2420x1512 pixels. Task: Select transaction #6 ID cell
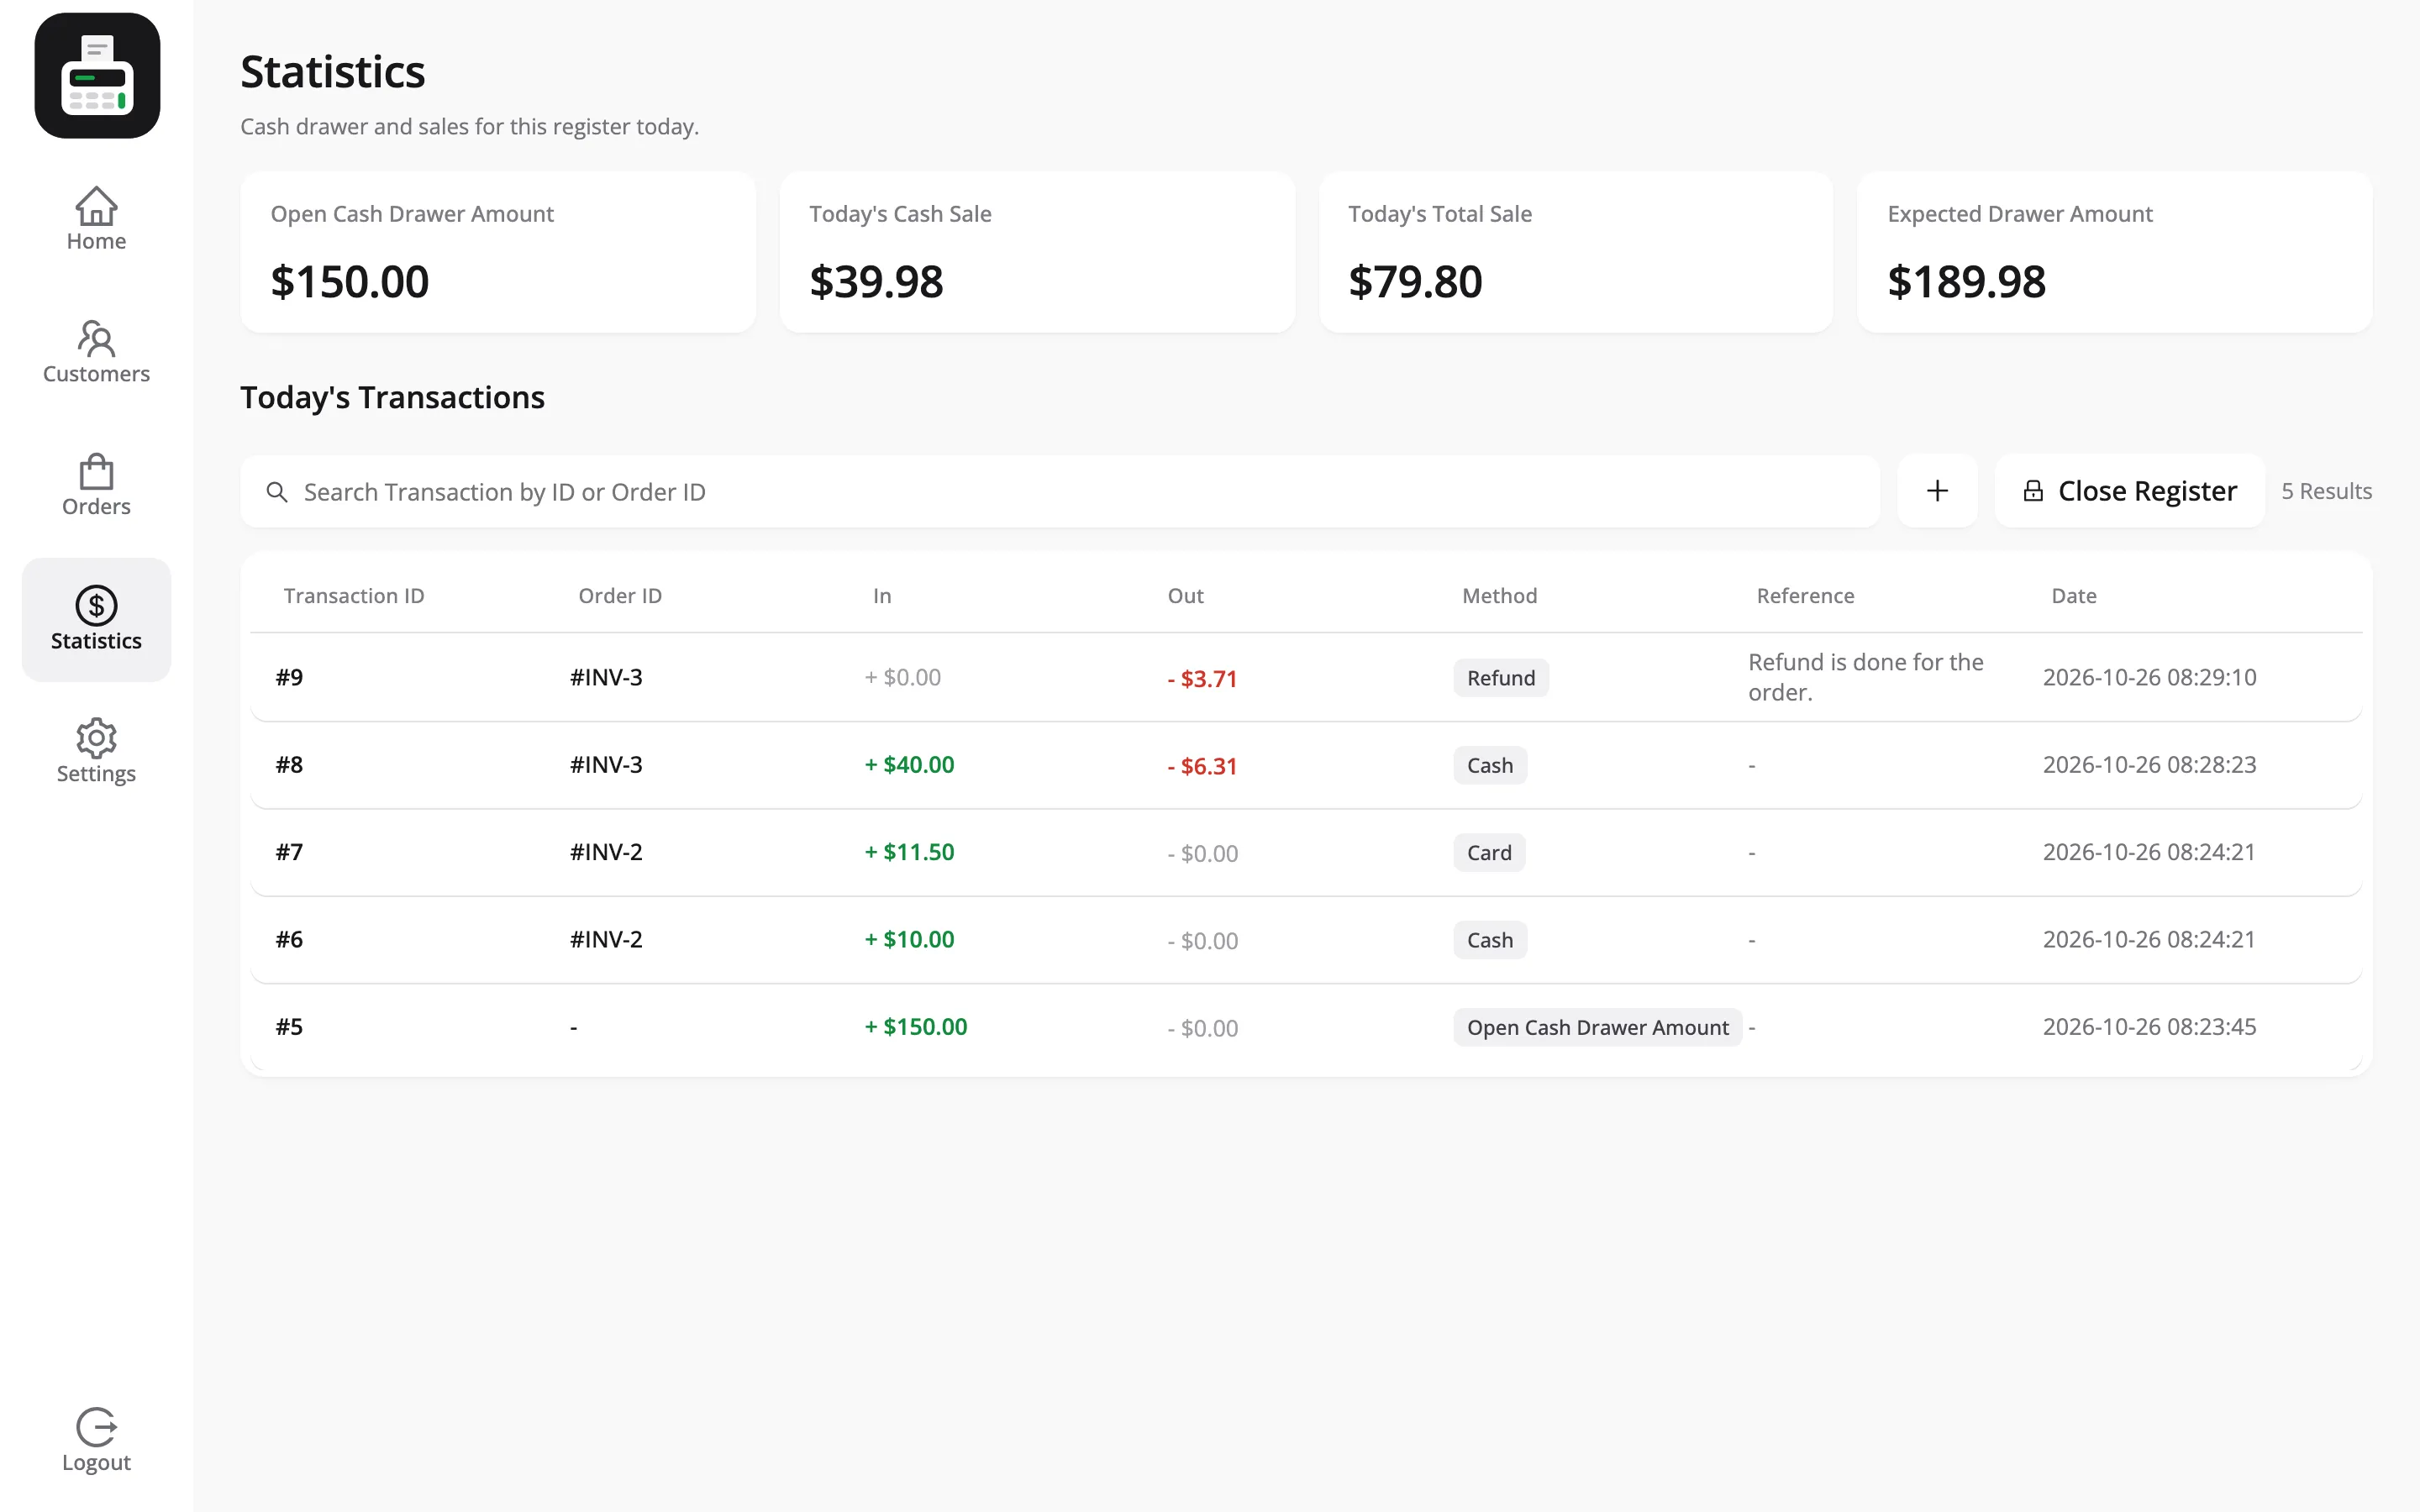[x=289, y=939]
